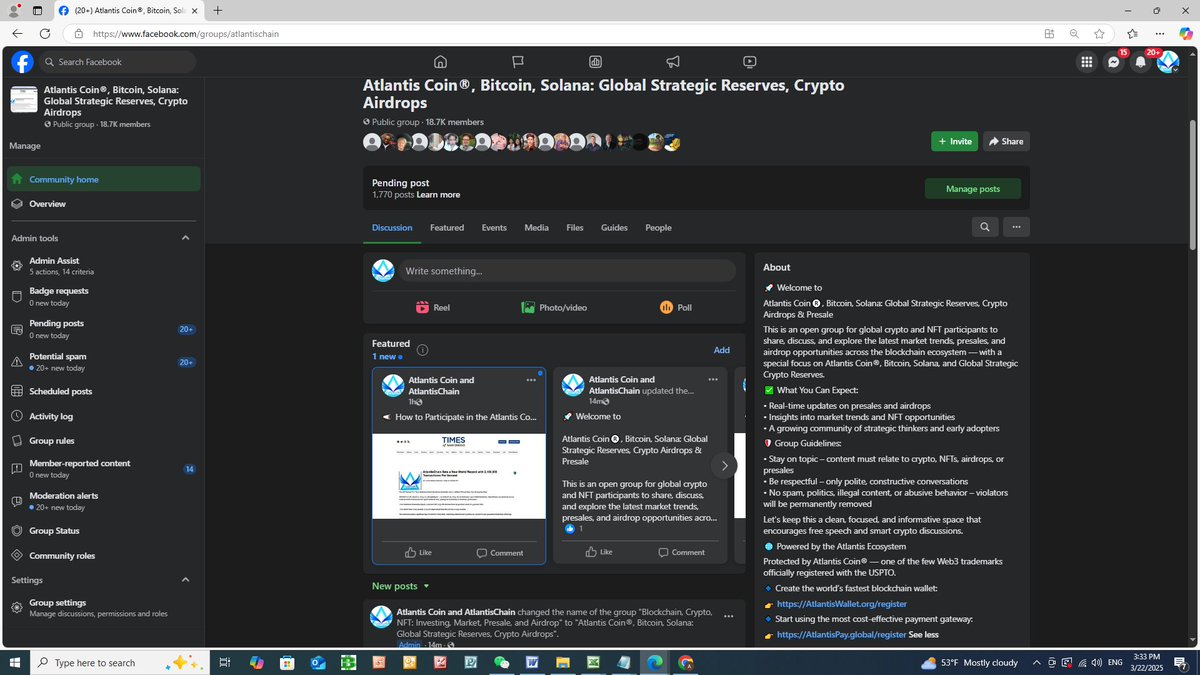Open the Activity log
The image size is (1200, 675).
[x=103, y=416]
